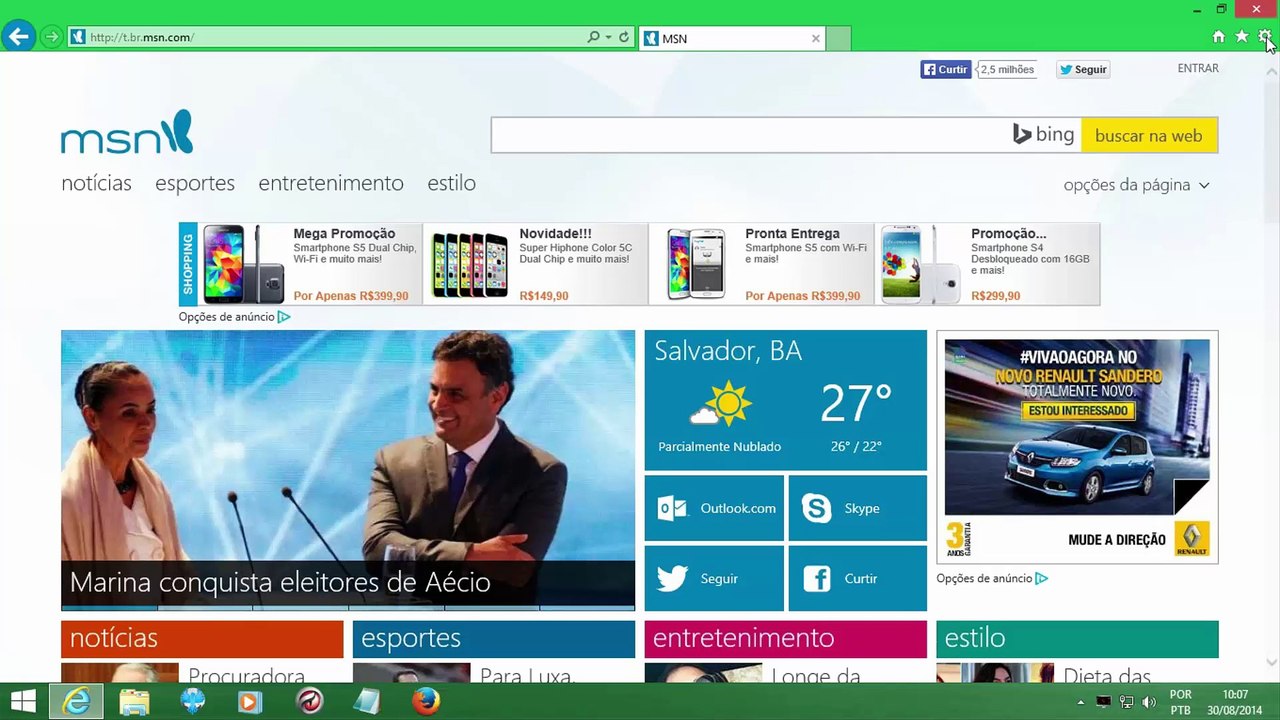Click Opções de anúncio under Renault ad
This screenshot has height=720, width=1280.
[992, 578]
